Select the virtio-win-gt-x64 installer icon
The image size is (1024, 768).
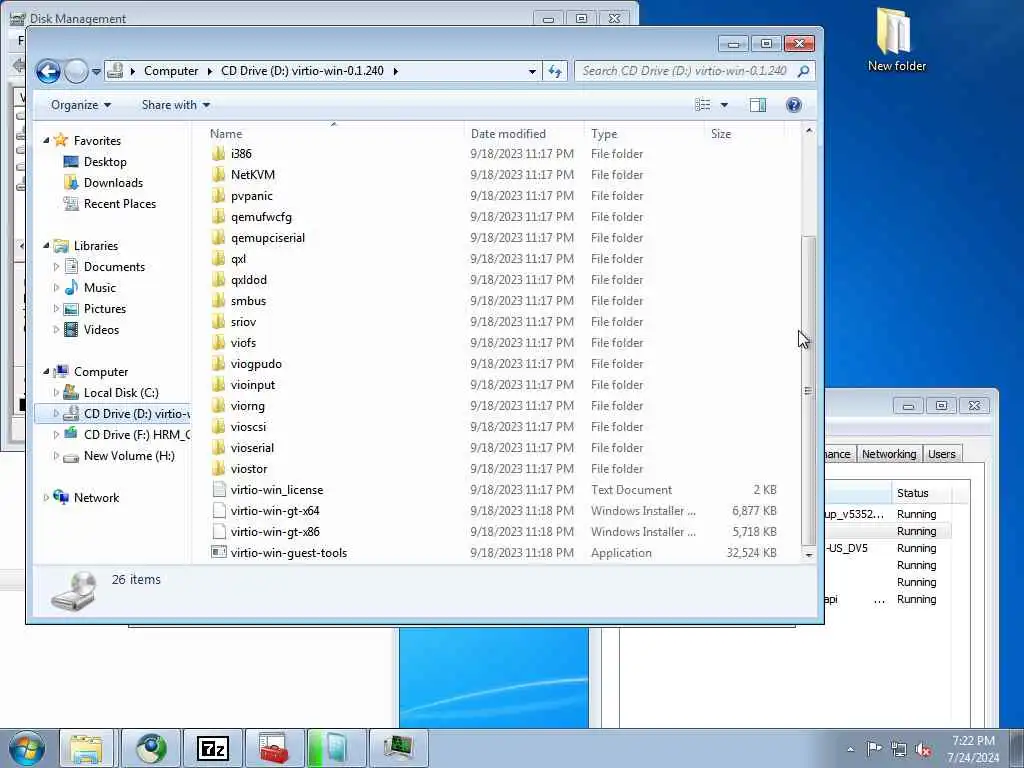coord(219,511)
